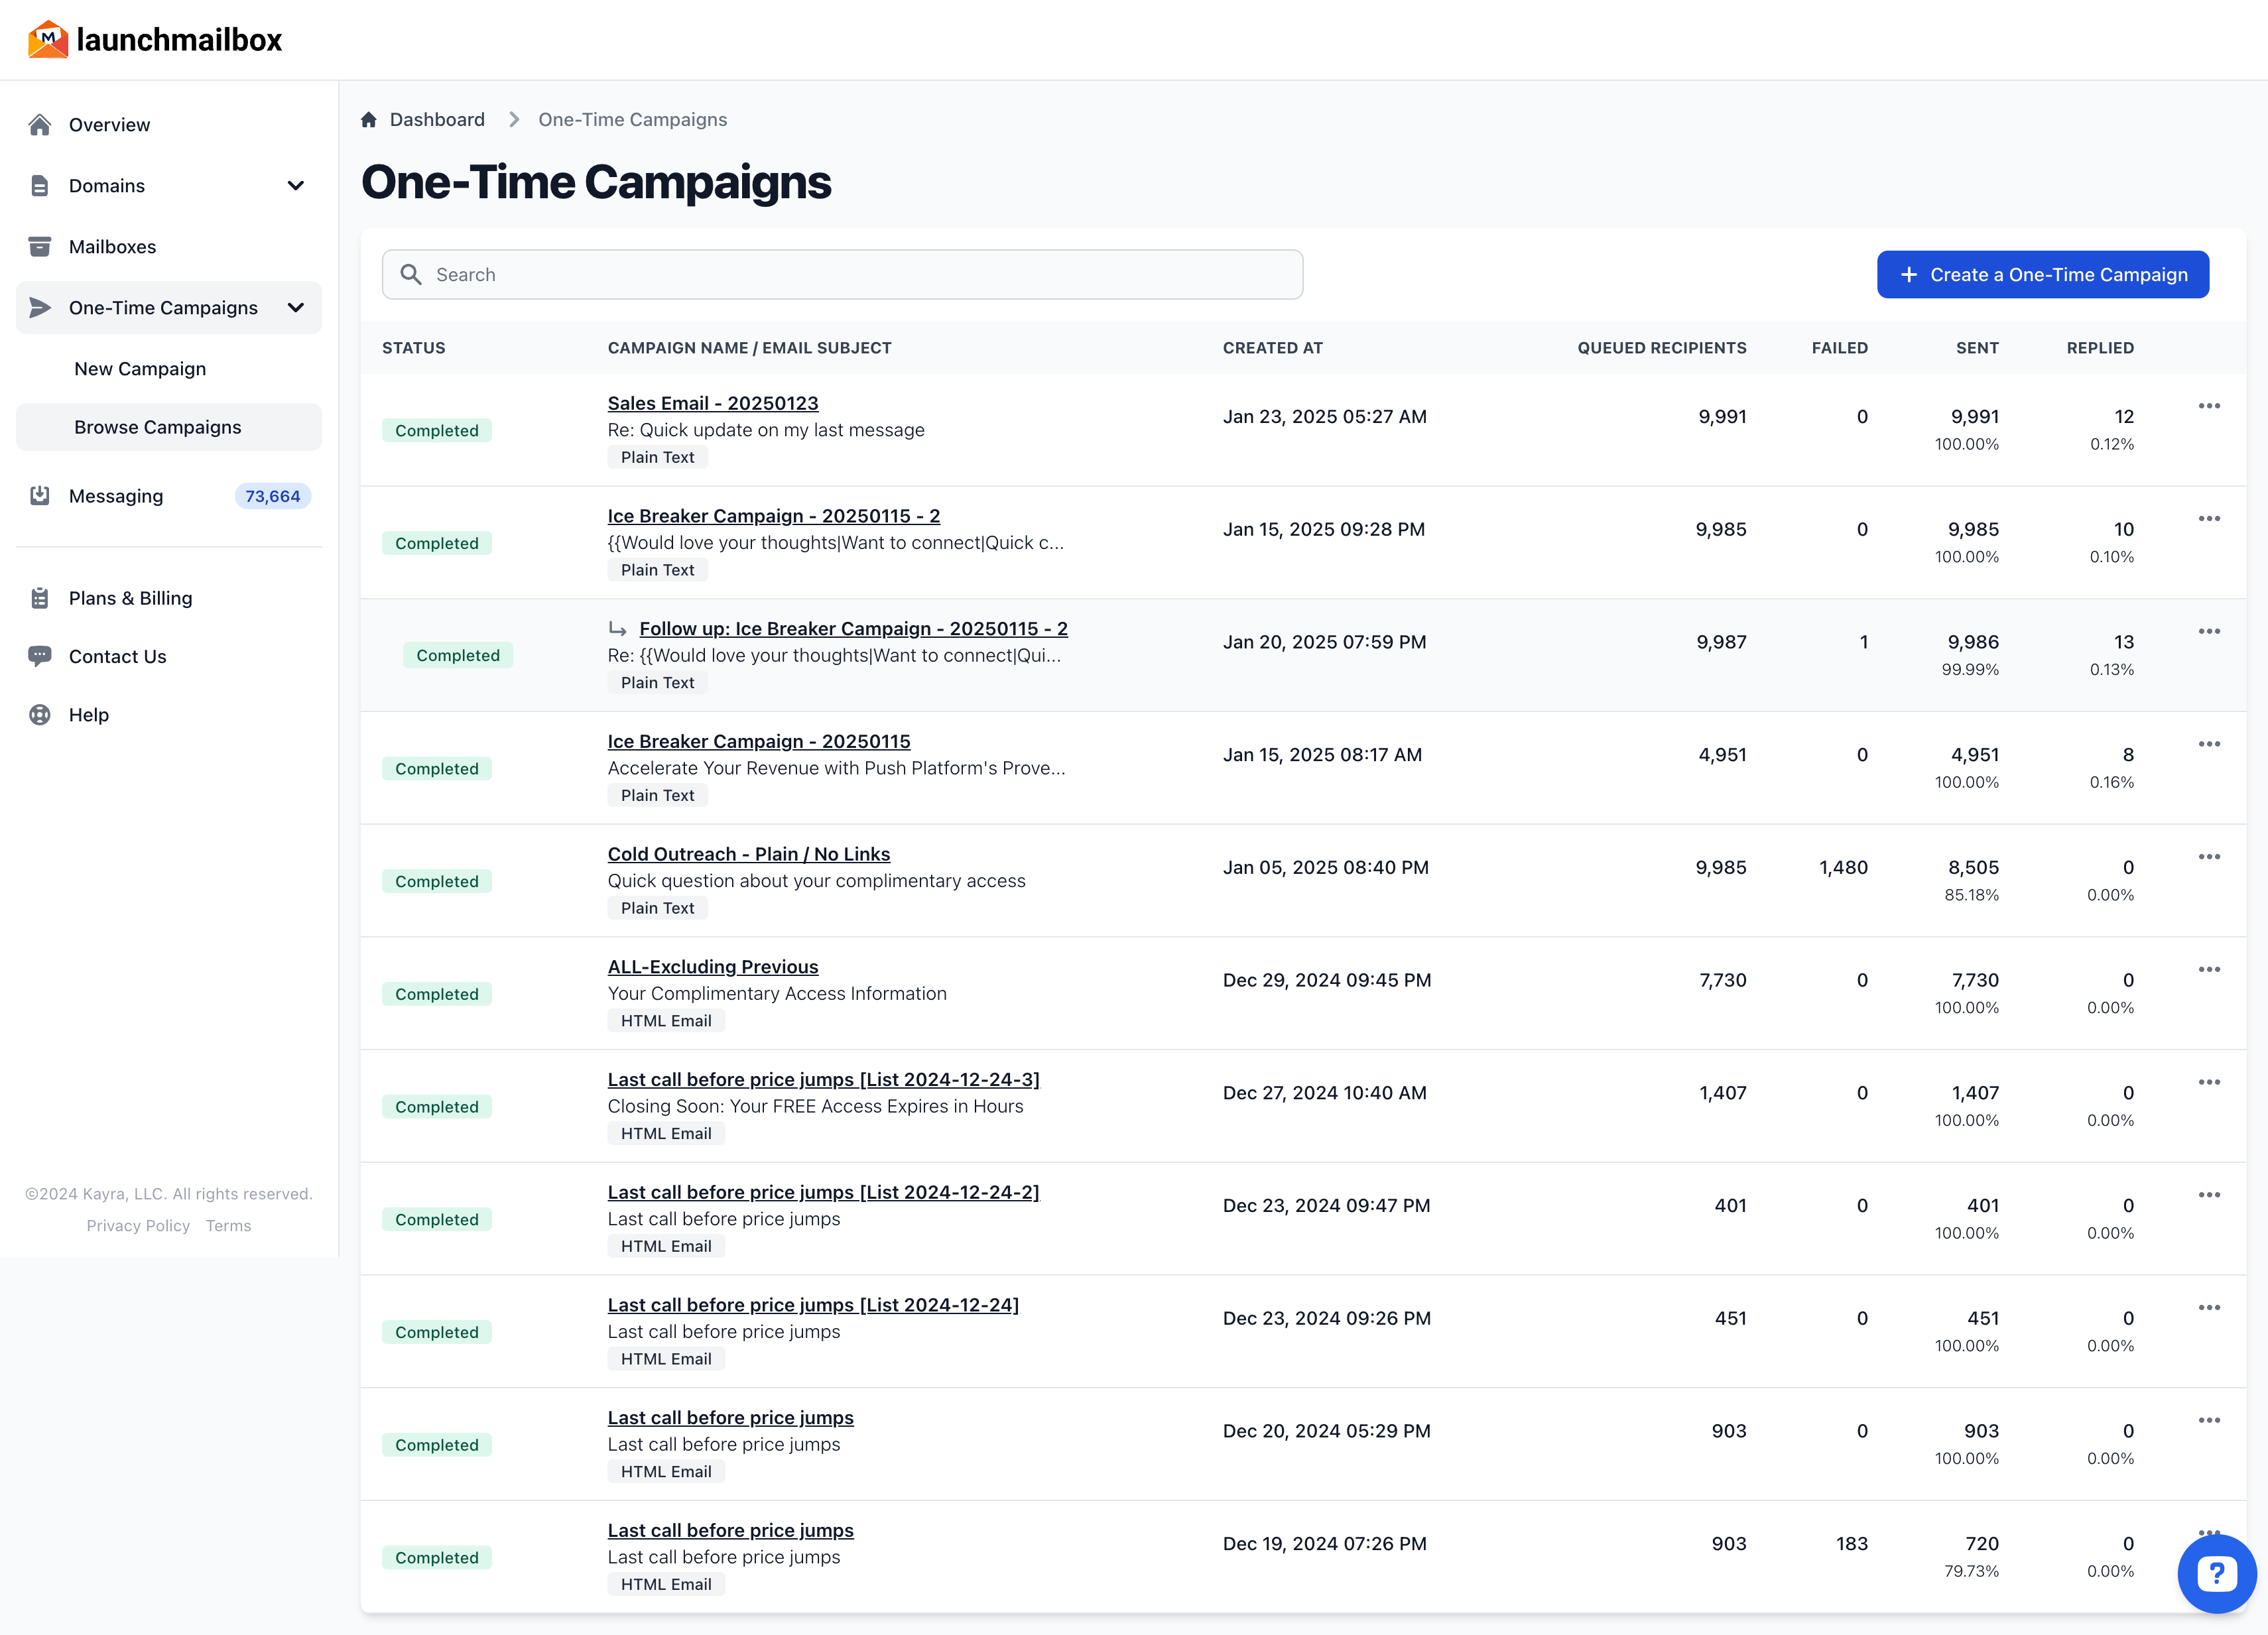The image size is (2268, 1635).
Task: Select the Contact Us chat bubble icon
Action: point(40,656)
